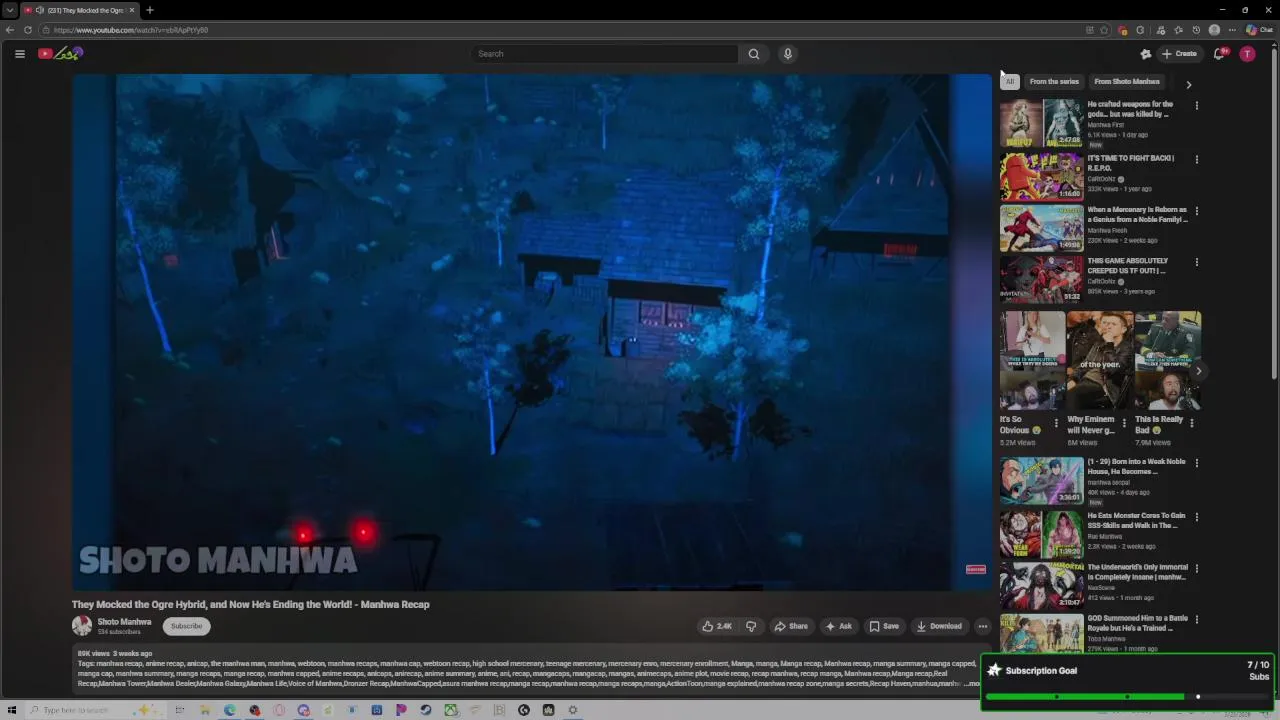Open options for IT'S TIME TO FIGHT BACK video

click(x=1196, y=159)
